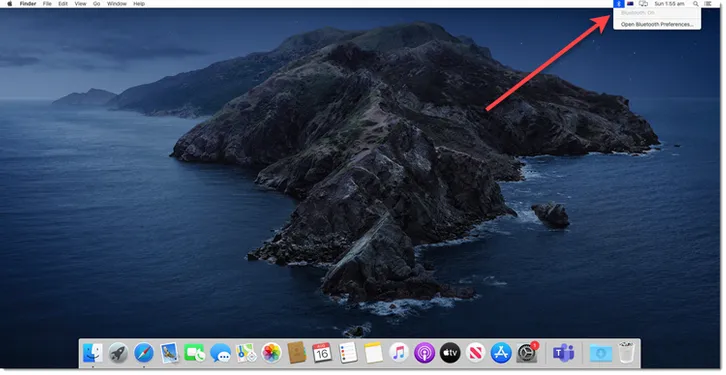Open the input source flag menu
Image resolution: width=726 pixels, height=375 pixels.
coord(630,4)
